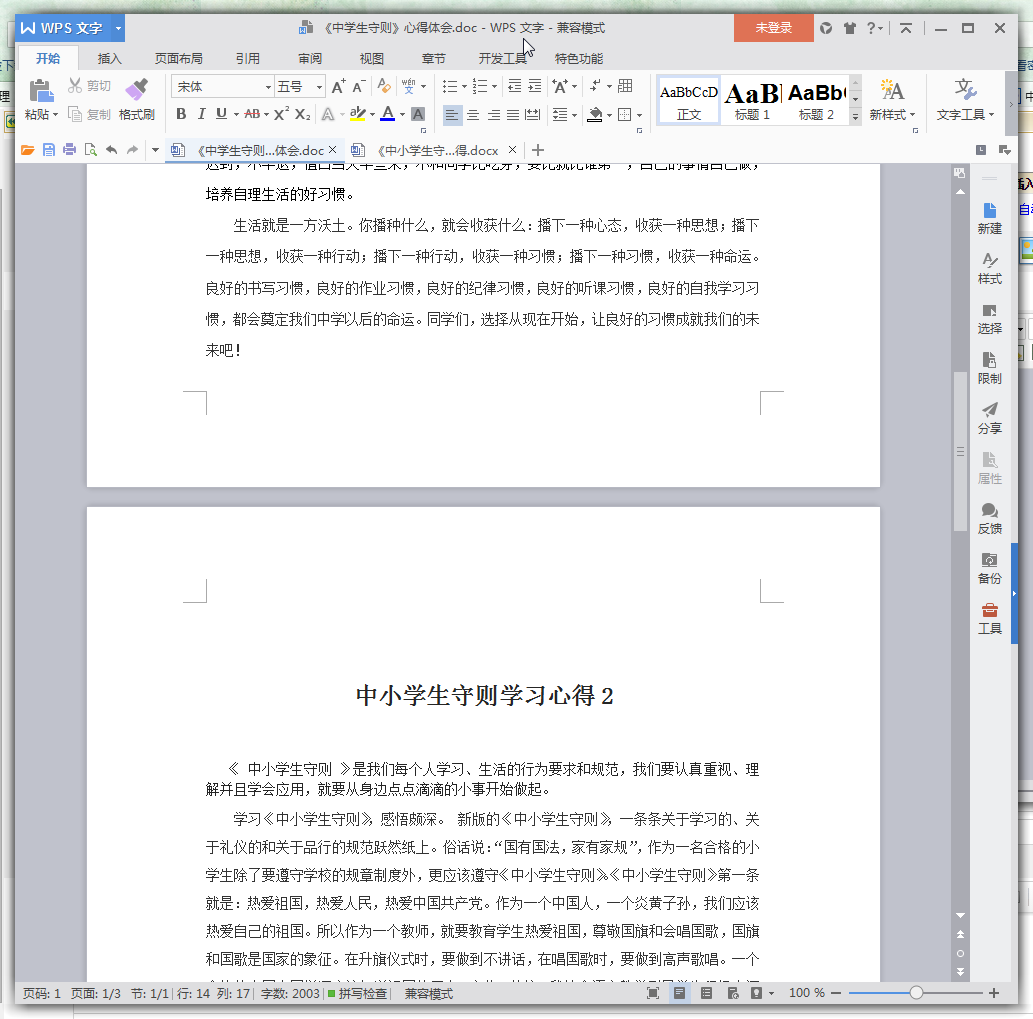The image size is (1033, 1019).
Task: Click the spell check status button
Action: click(x=358, y=993)
